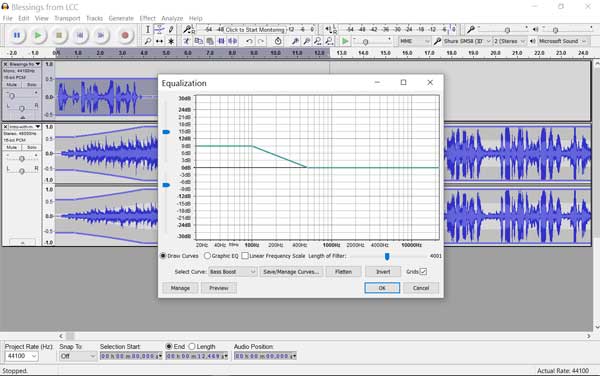Click the Length of Filter slider handle

point(387,256)
